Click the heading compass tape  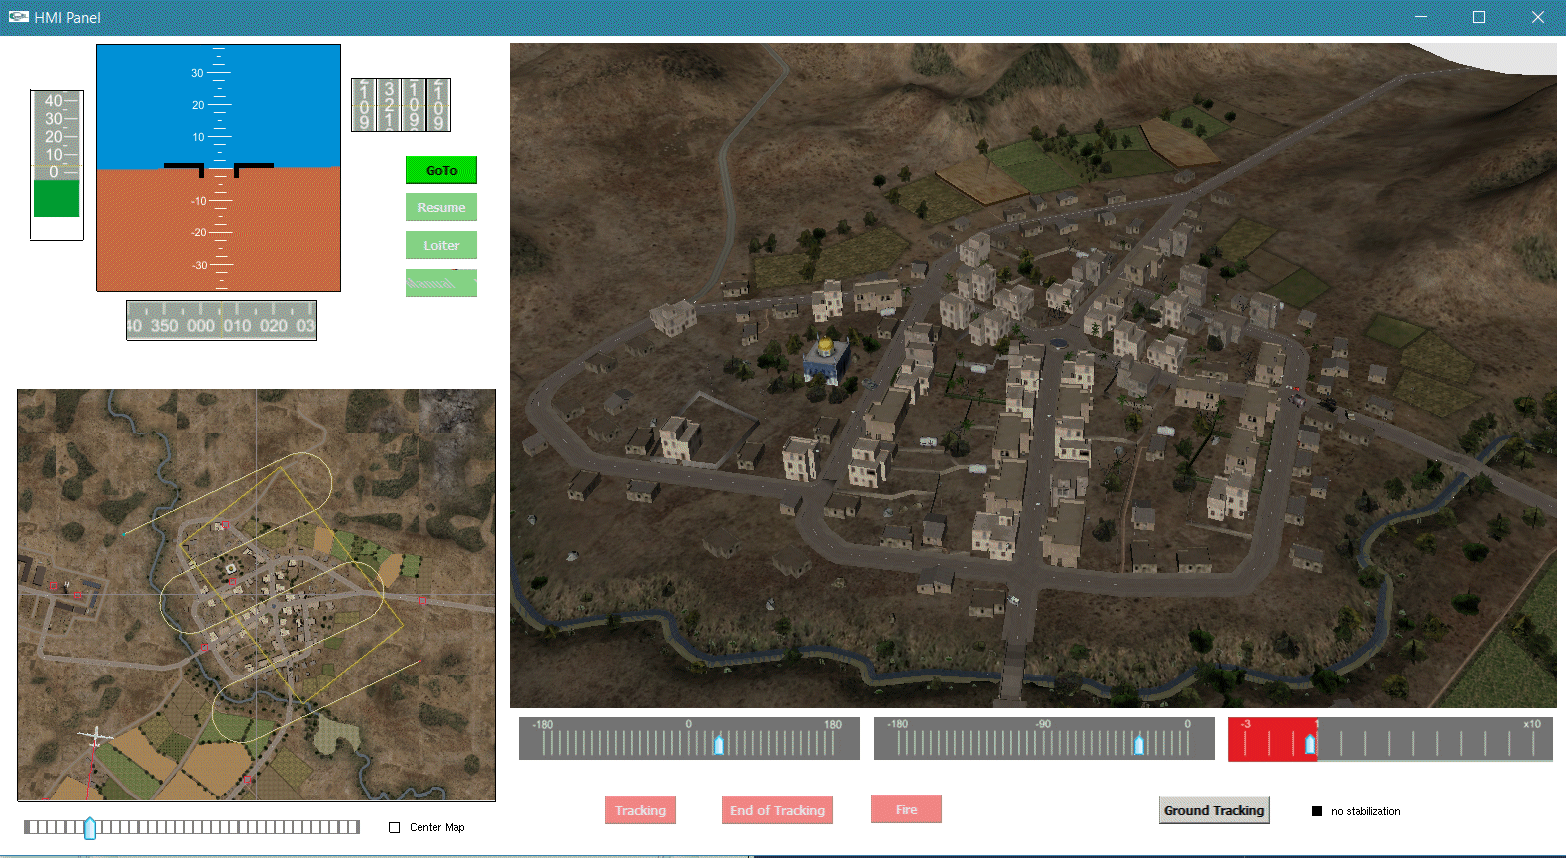pos(221,321)
